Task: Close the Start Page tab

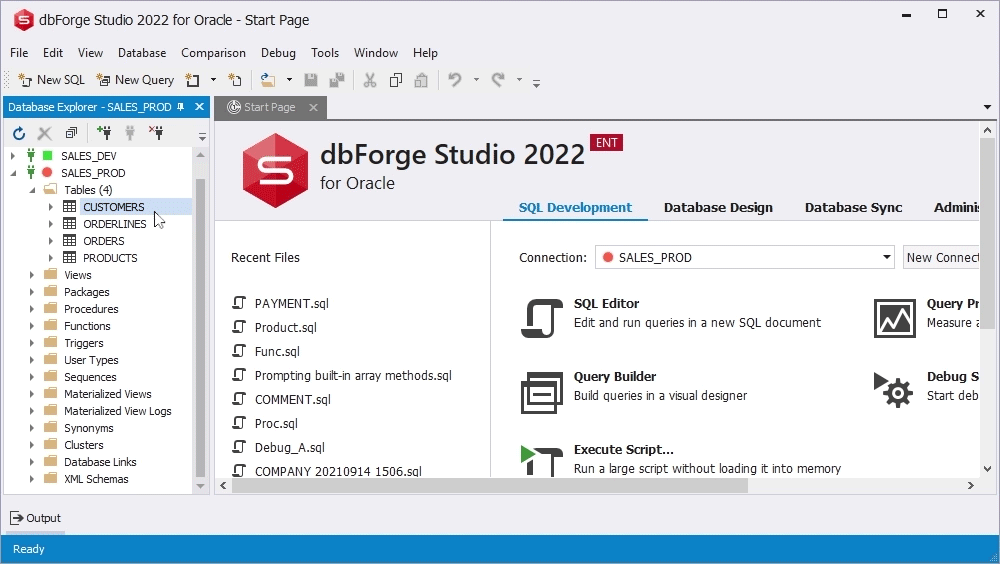Action: 313,107
